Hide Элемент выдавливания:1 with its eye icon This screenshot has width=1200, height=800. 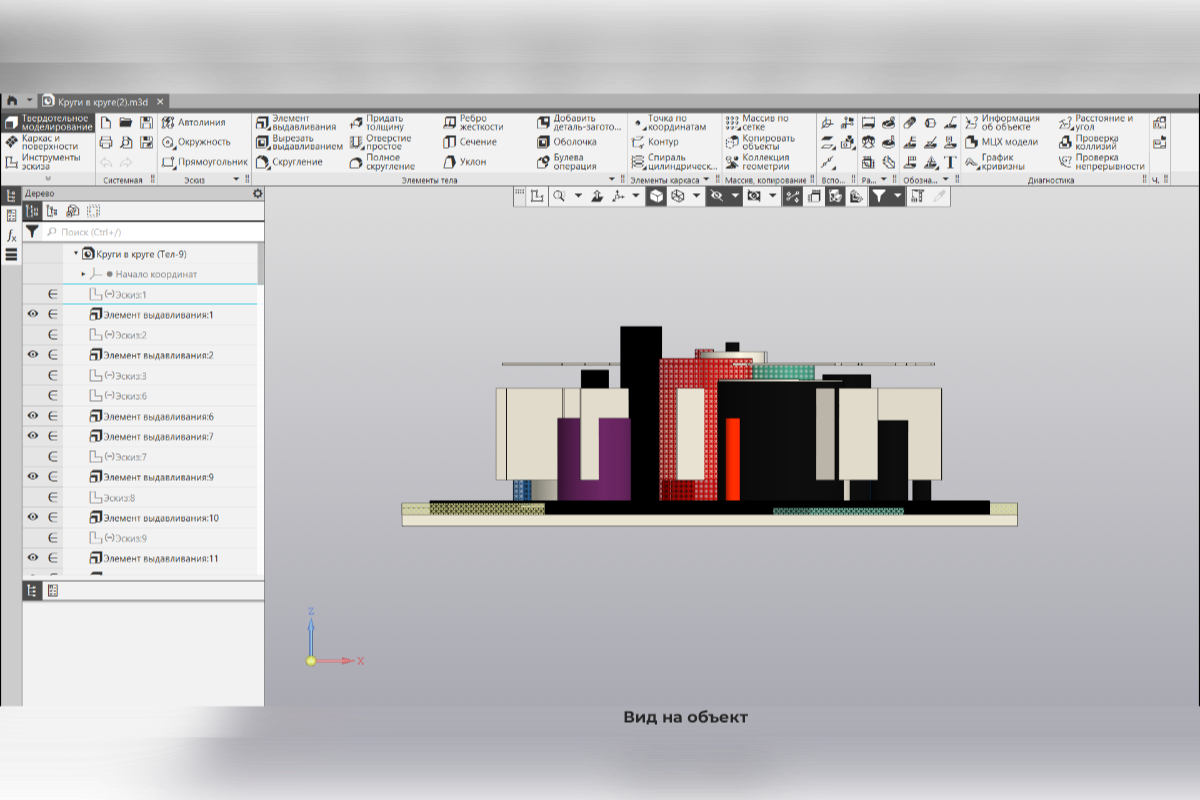[x=32, y=315]
